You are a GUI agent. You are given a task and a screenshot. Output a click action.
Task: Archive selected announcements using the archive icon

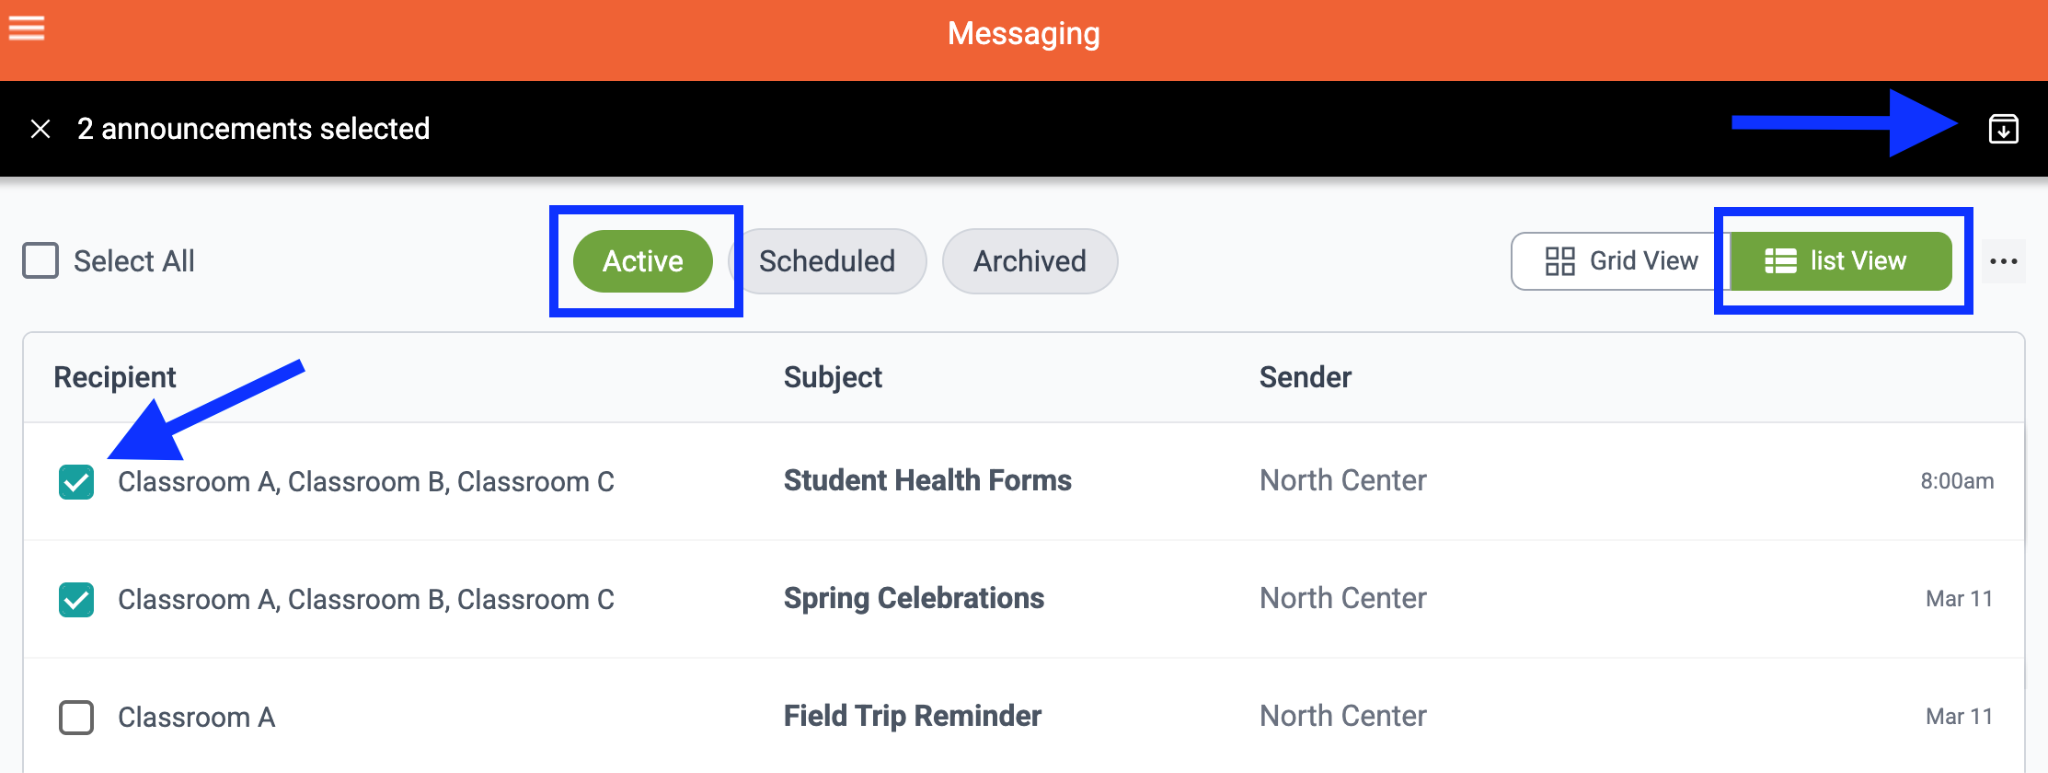pyautogui.click(x=2003, y=129)
